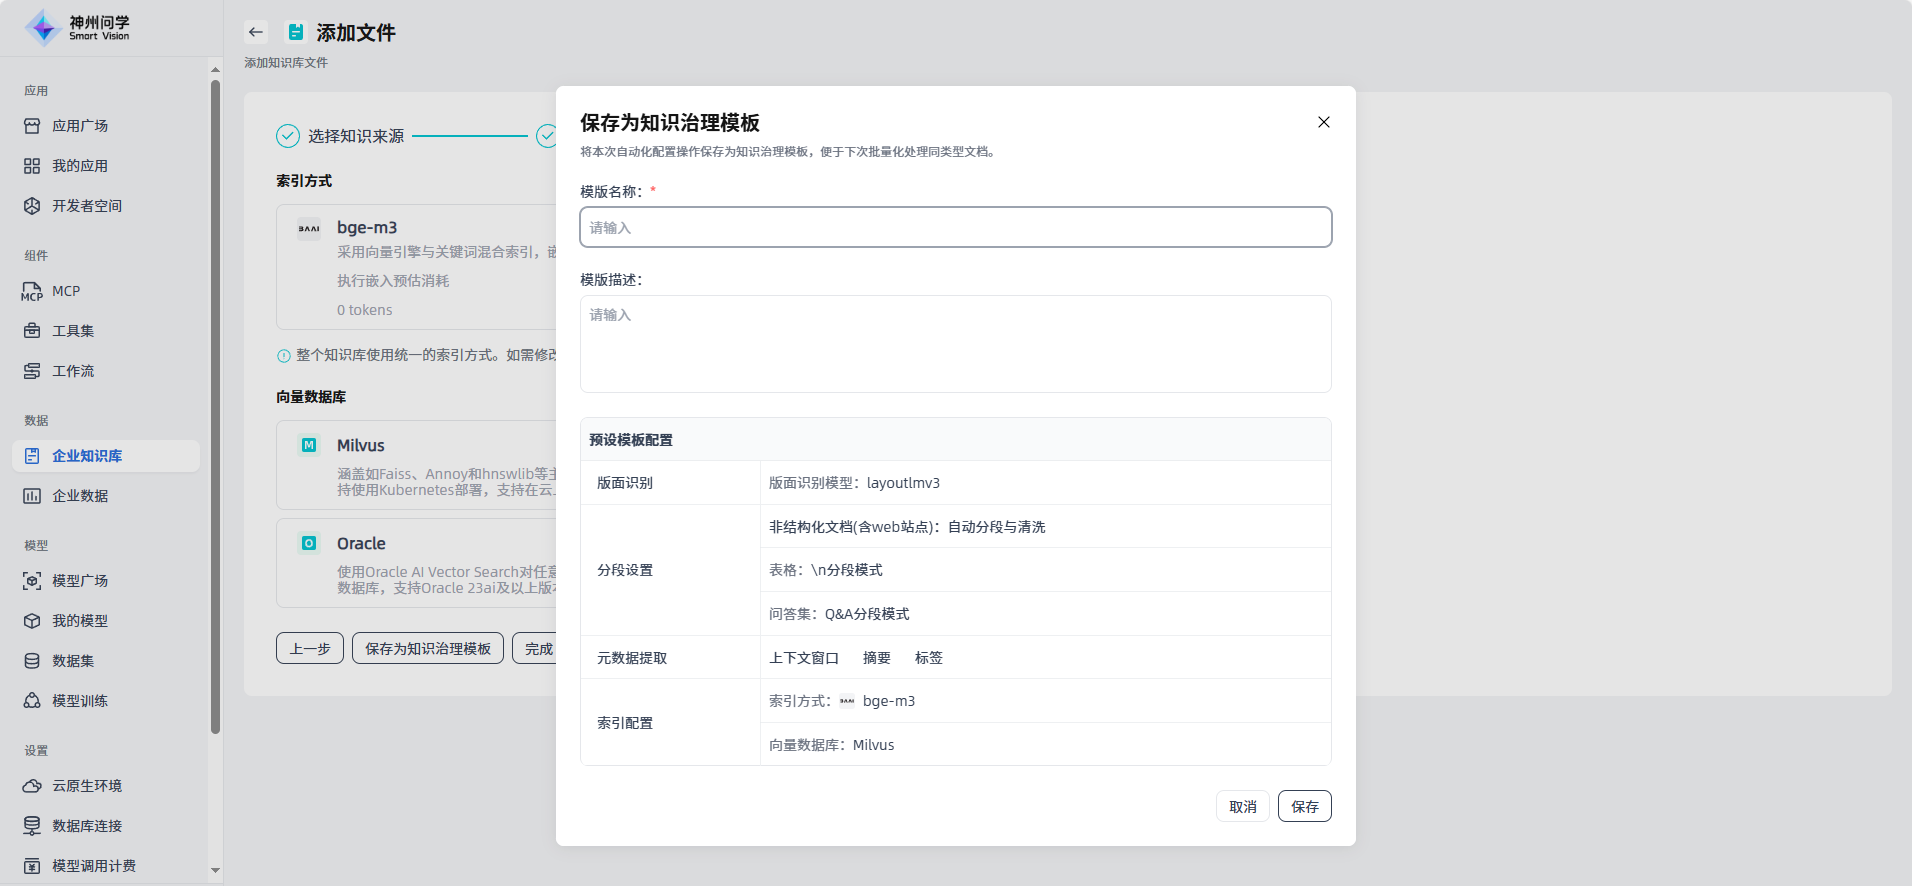Open the 工作流 section
The width and height of the screenshot is (1912, 886).
pos(73,371)
